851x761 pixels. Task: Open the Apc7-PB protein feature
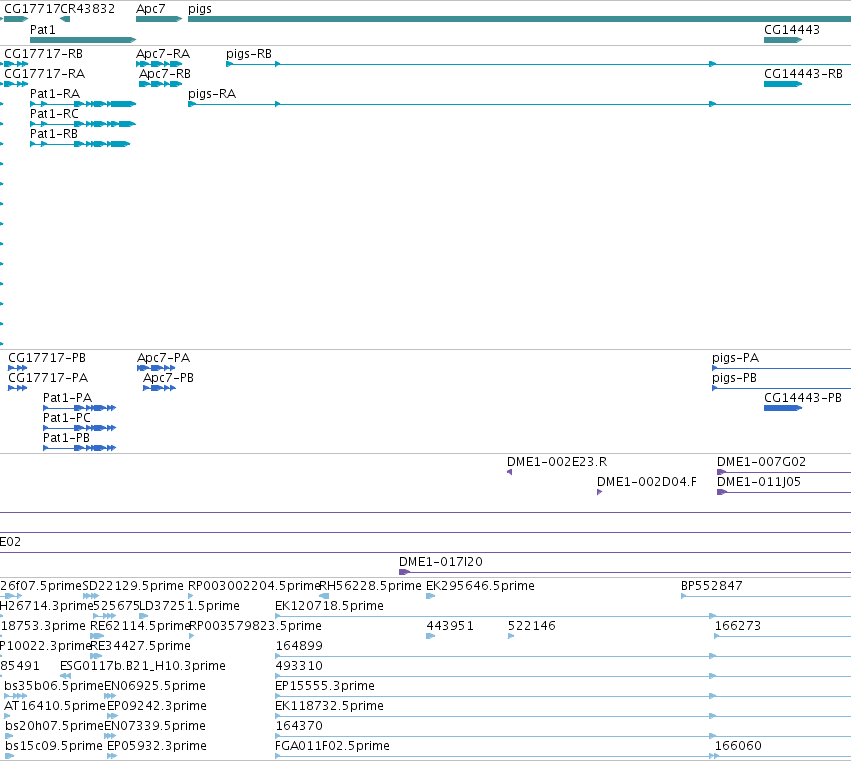click(159, 388)
